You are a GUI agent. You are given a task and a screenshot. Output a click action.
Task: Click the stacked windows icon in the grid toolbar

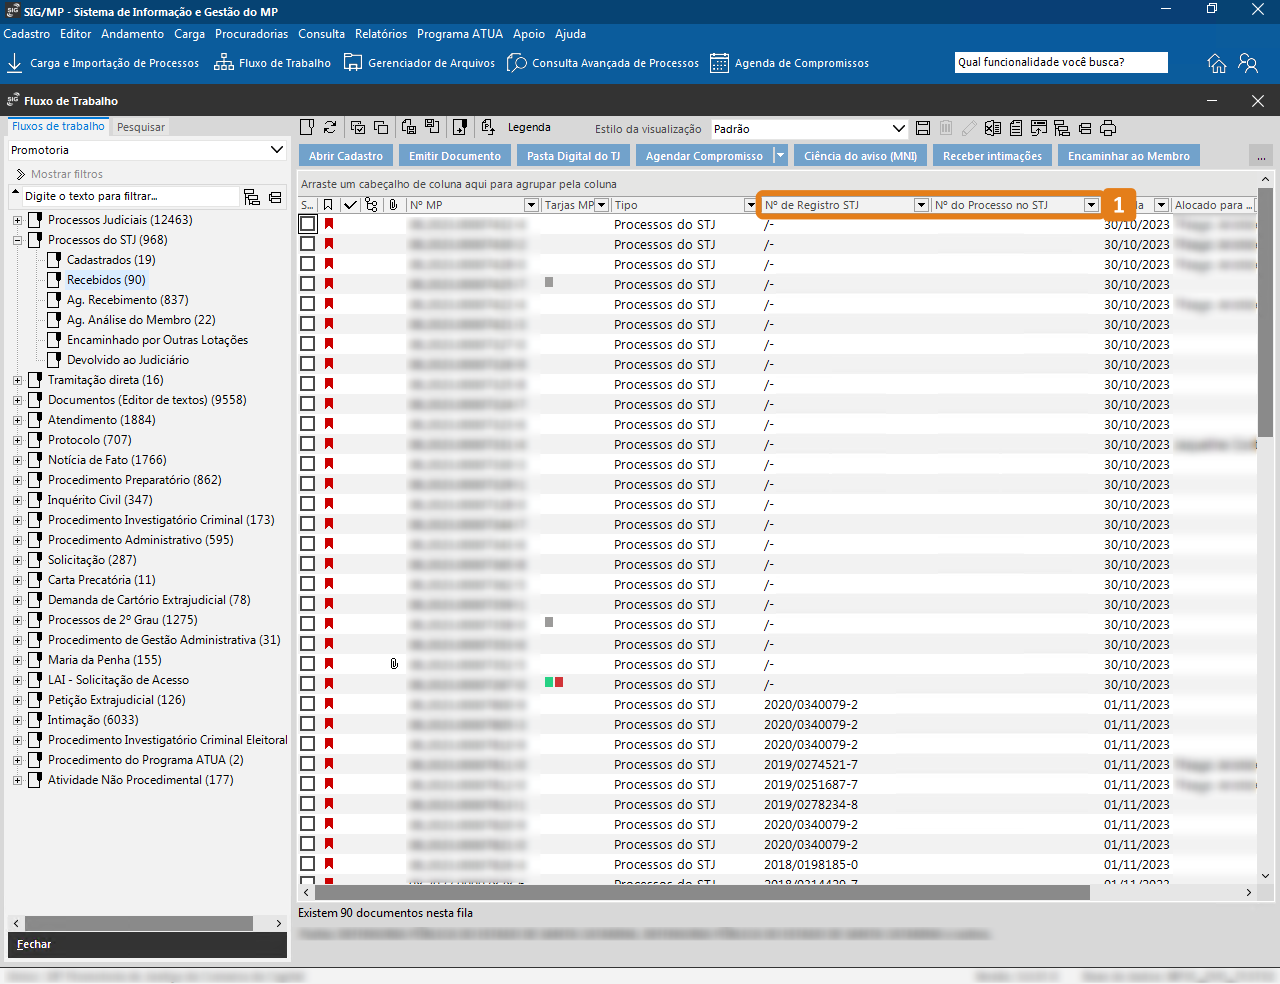[x=381, y=127]
